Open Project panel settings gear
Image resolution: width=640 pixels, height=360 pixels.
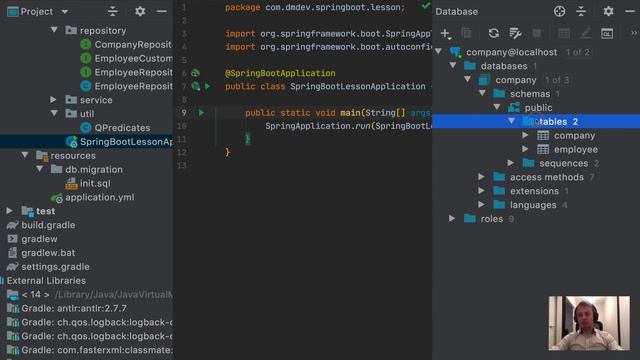[x=140, y=11]
